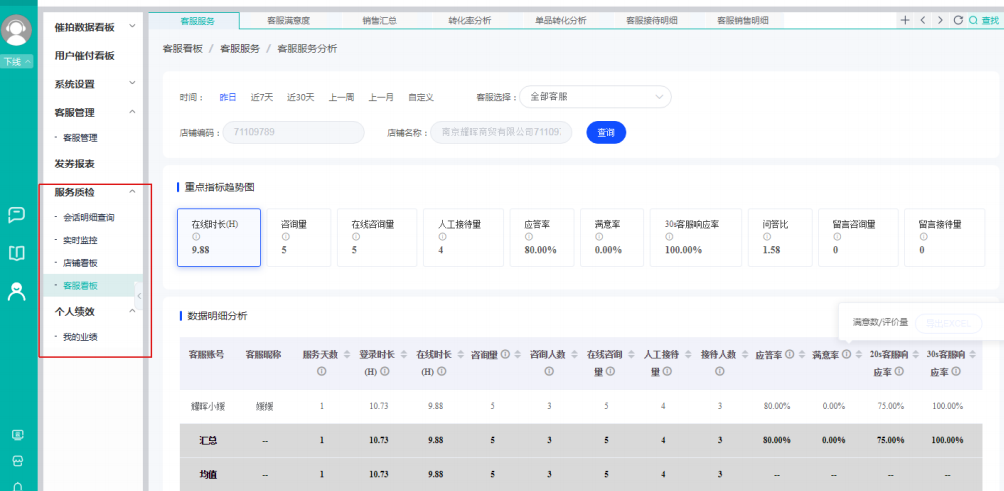Screen dimensions: 1004x491
Task: Click the monitor icon near sidebar bottom
Action: click(17, 435)
